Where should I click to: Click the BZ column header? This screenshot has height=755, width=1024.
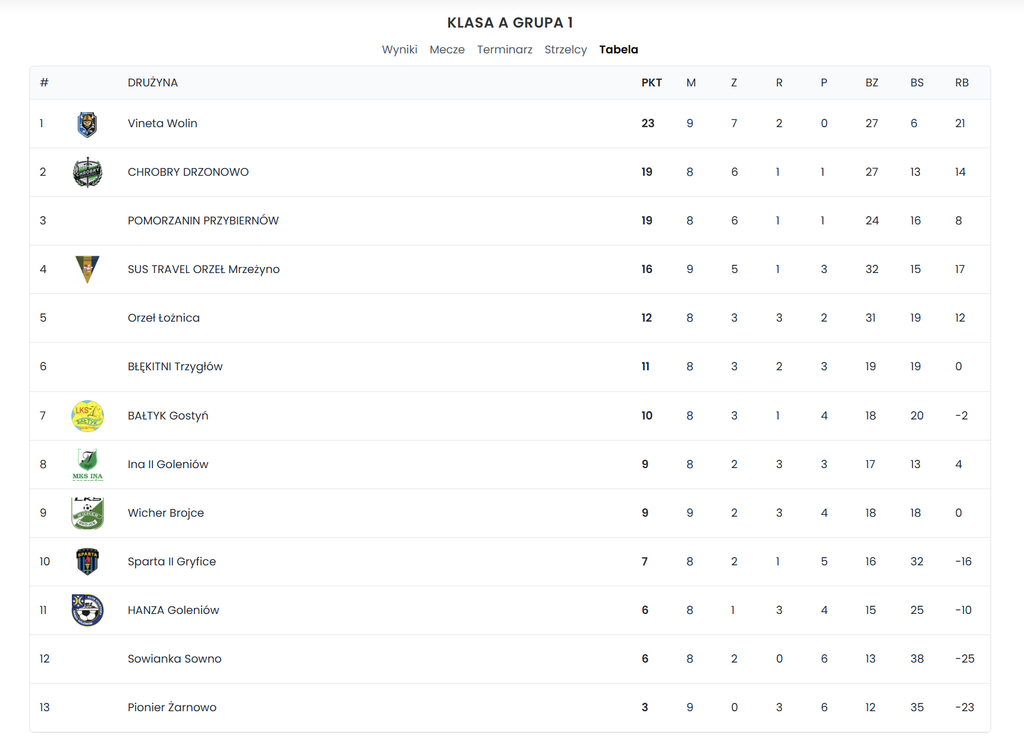click(872, 83)
